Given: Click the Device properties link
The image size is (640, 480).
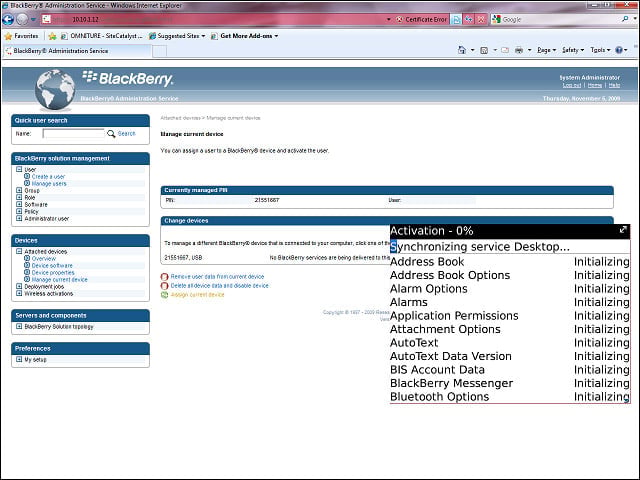Looking at the screenshot, I should click(x=53, y=273).
